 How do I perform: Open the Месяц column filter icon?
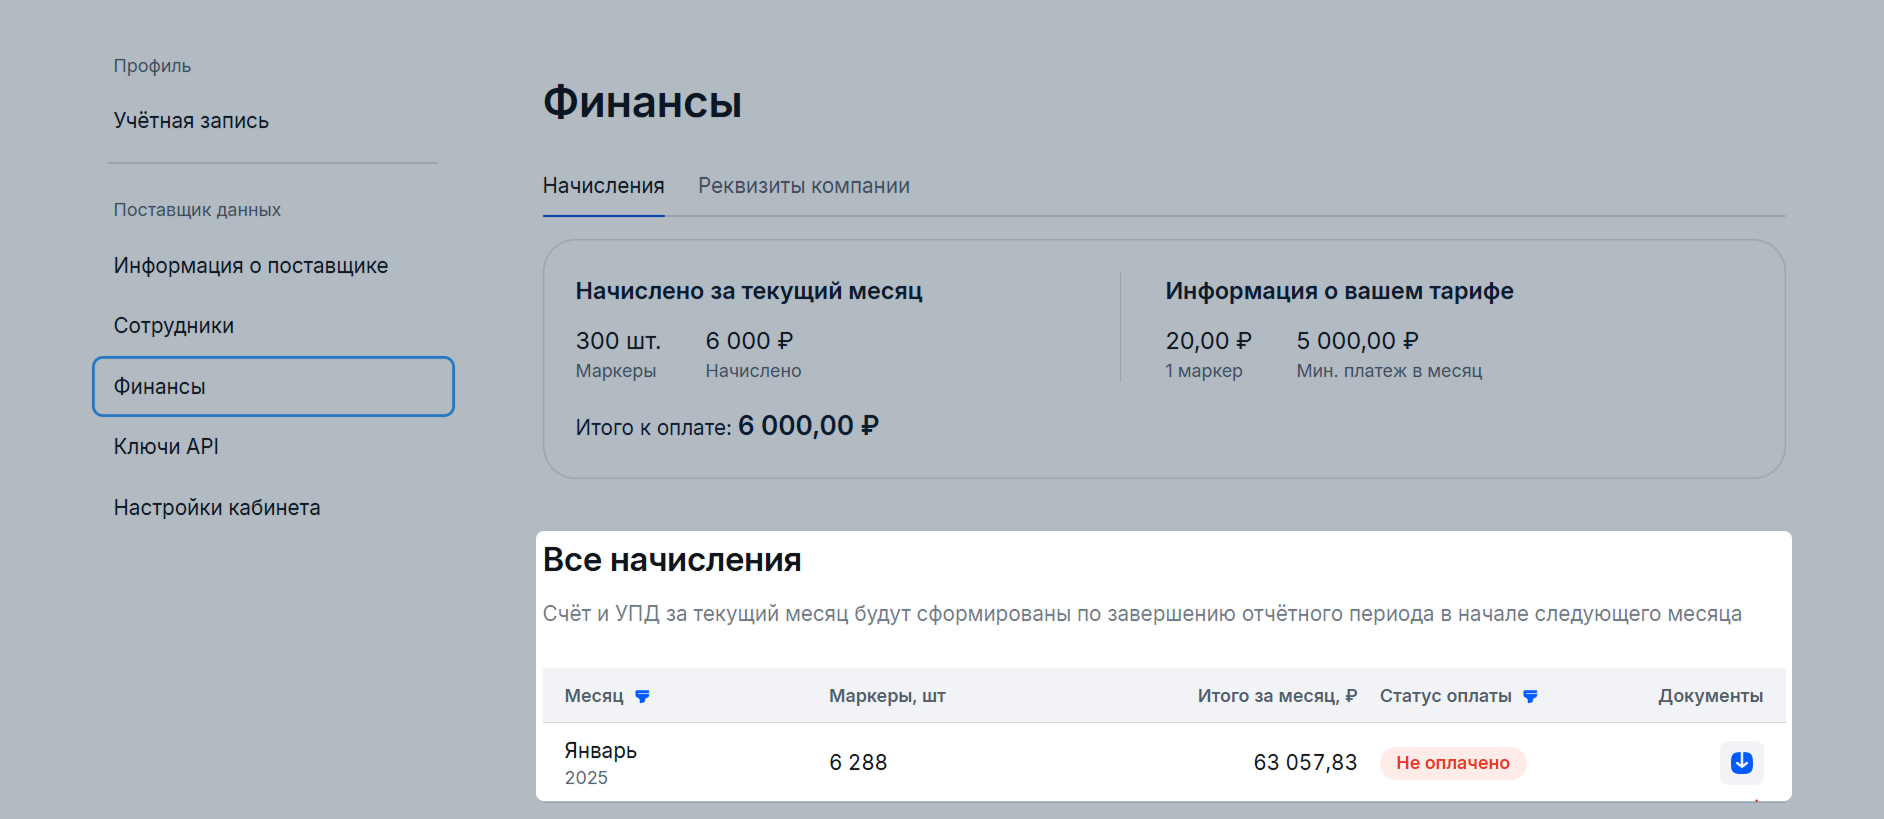642,696
